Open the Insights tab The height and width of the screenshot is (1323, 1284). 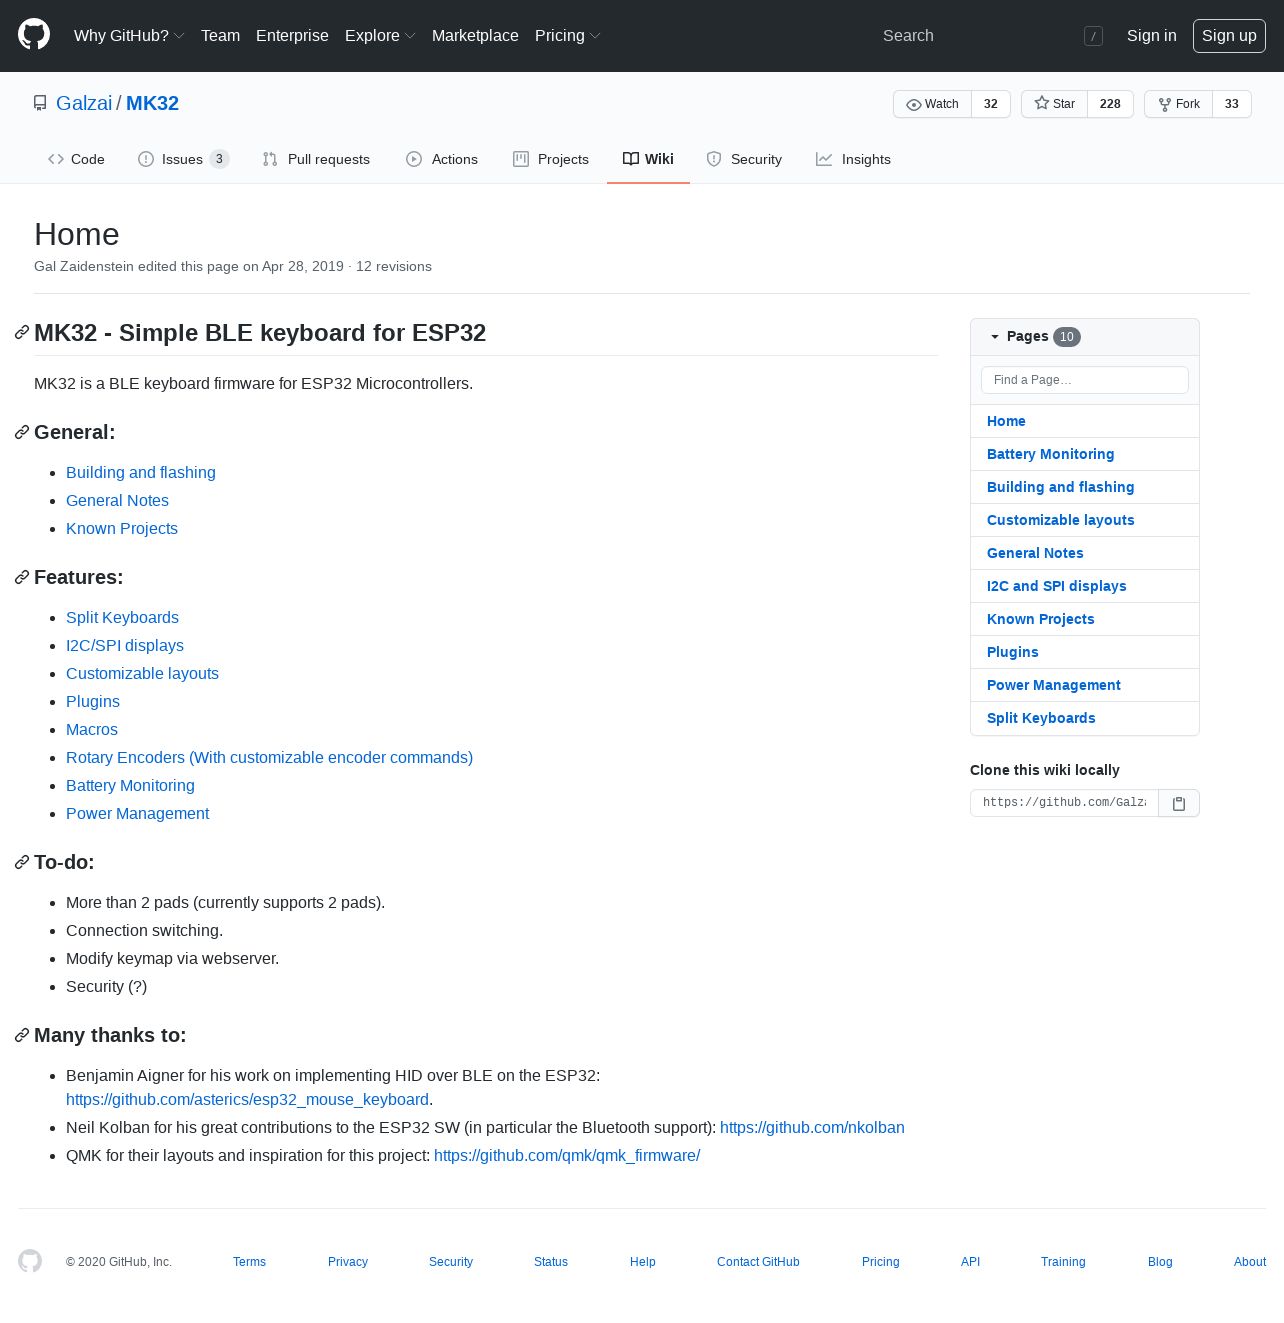point(853,159)
